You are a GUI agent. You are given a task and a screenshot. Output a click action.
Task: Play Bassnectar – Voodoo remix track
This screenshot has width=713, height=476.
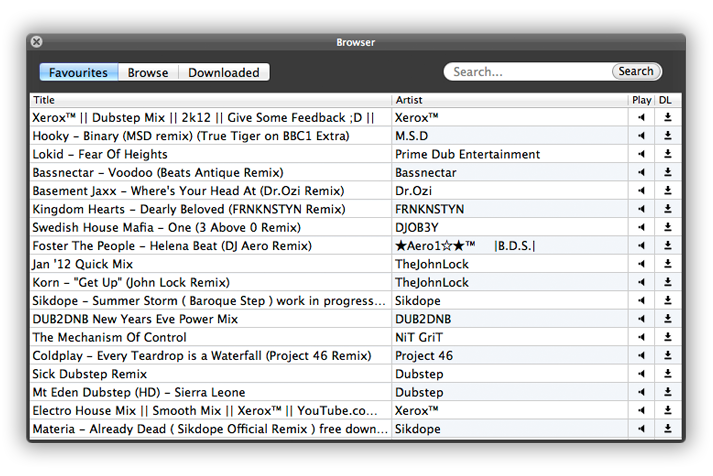642,173
